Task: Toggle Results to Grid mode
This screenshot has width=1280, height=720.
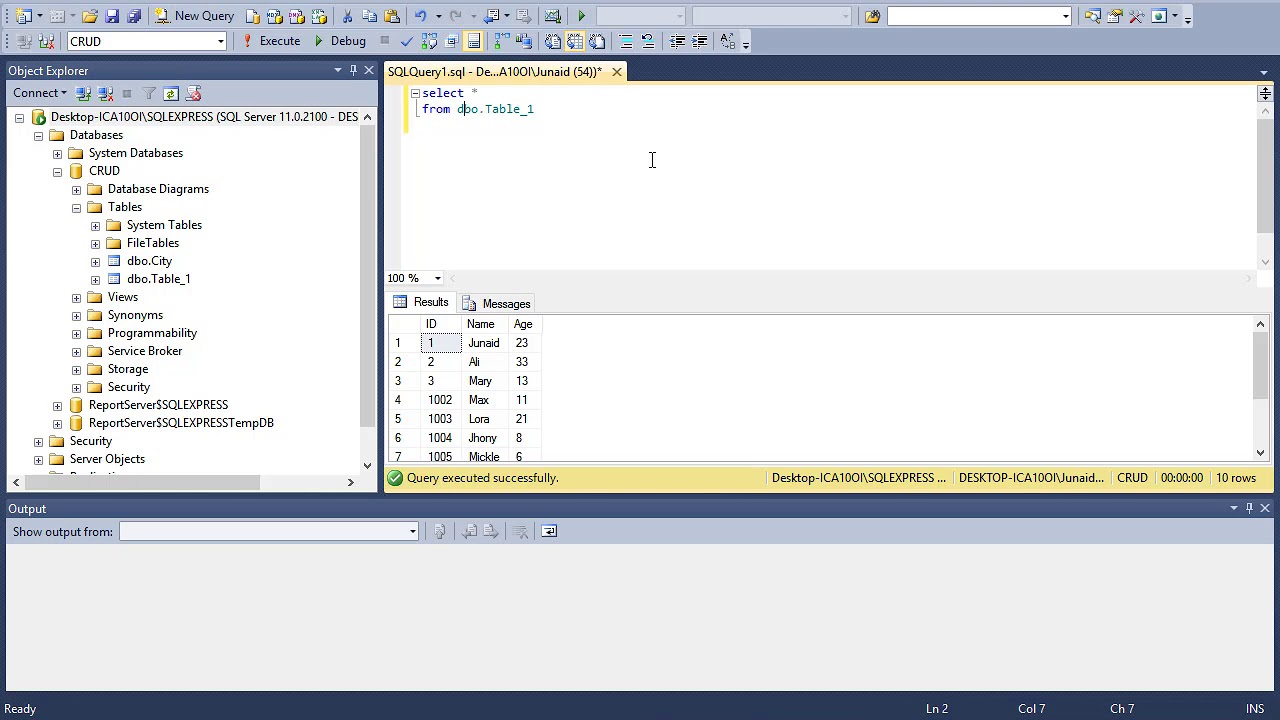Action: pos(575,41)
